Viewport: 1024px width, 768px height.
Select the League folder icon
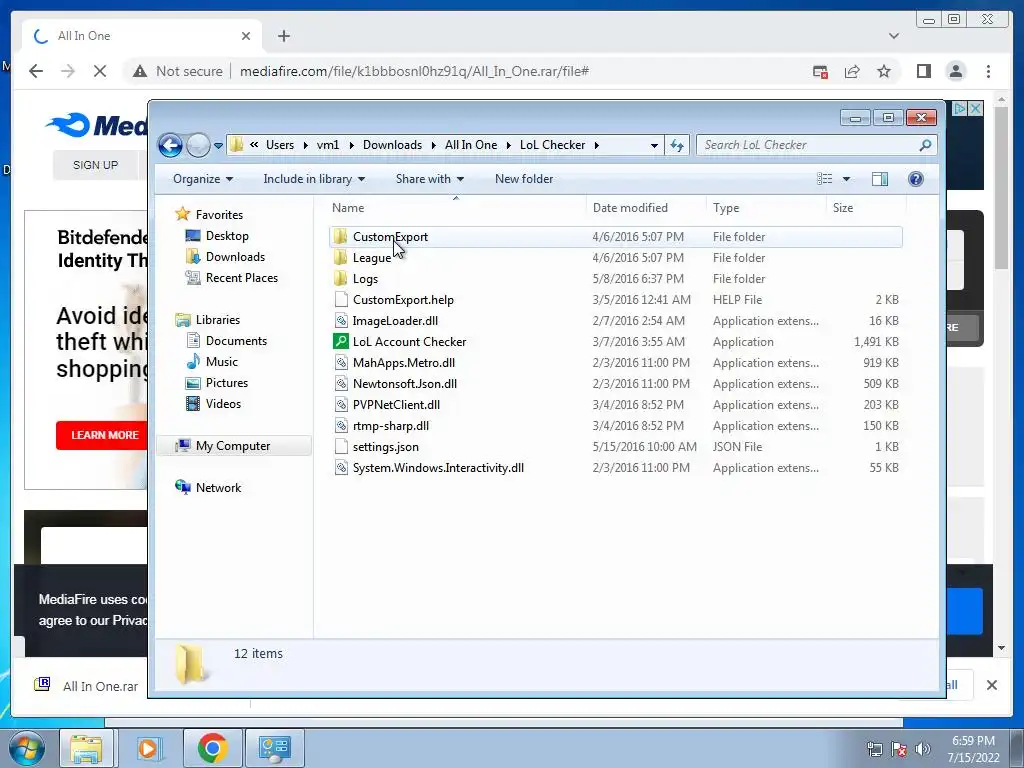click(x=340, y=257)
